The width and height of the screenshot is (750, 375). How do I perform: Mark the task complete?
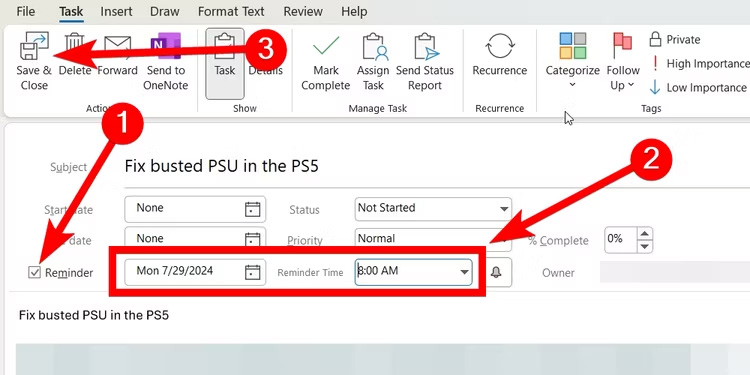coord(326,61)
